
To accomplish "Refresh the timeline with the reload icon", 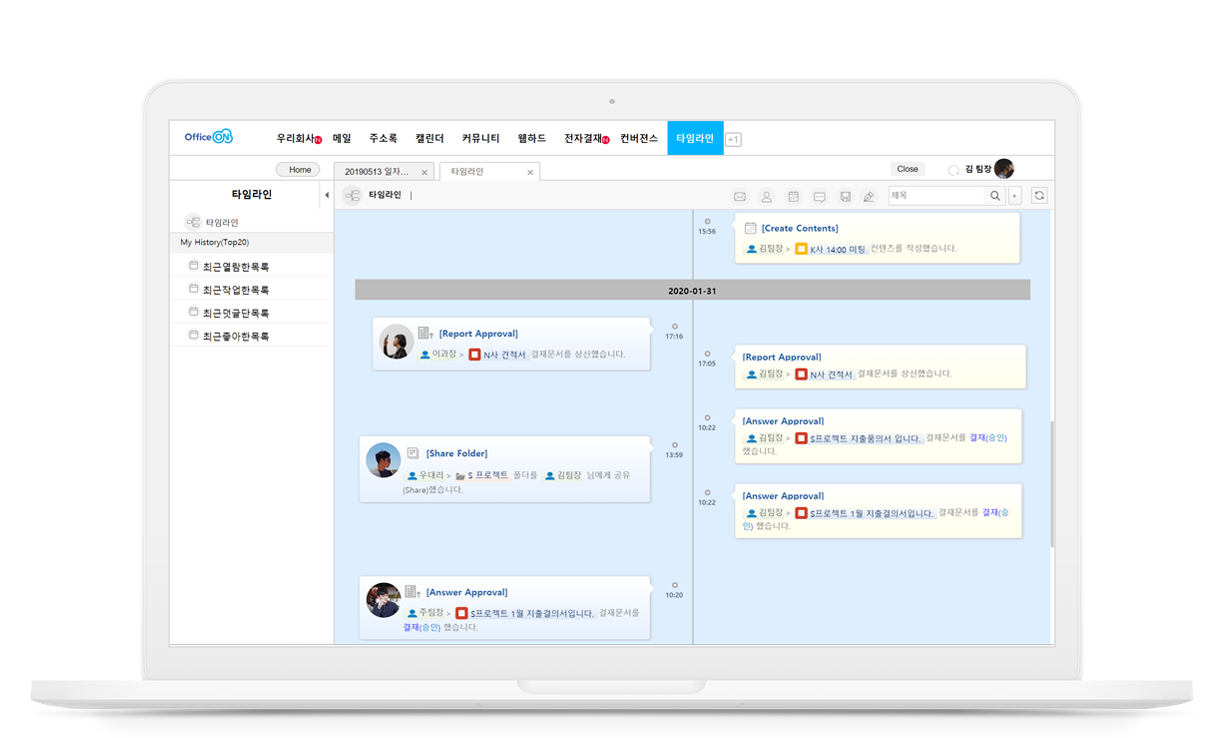I will point(1040,196).
